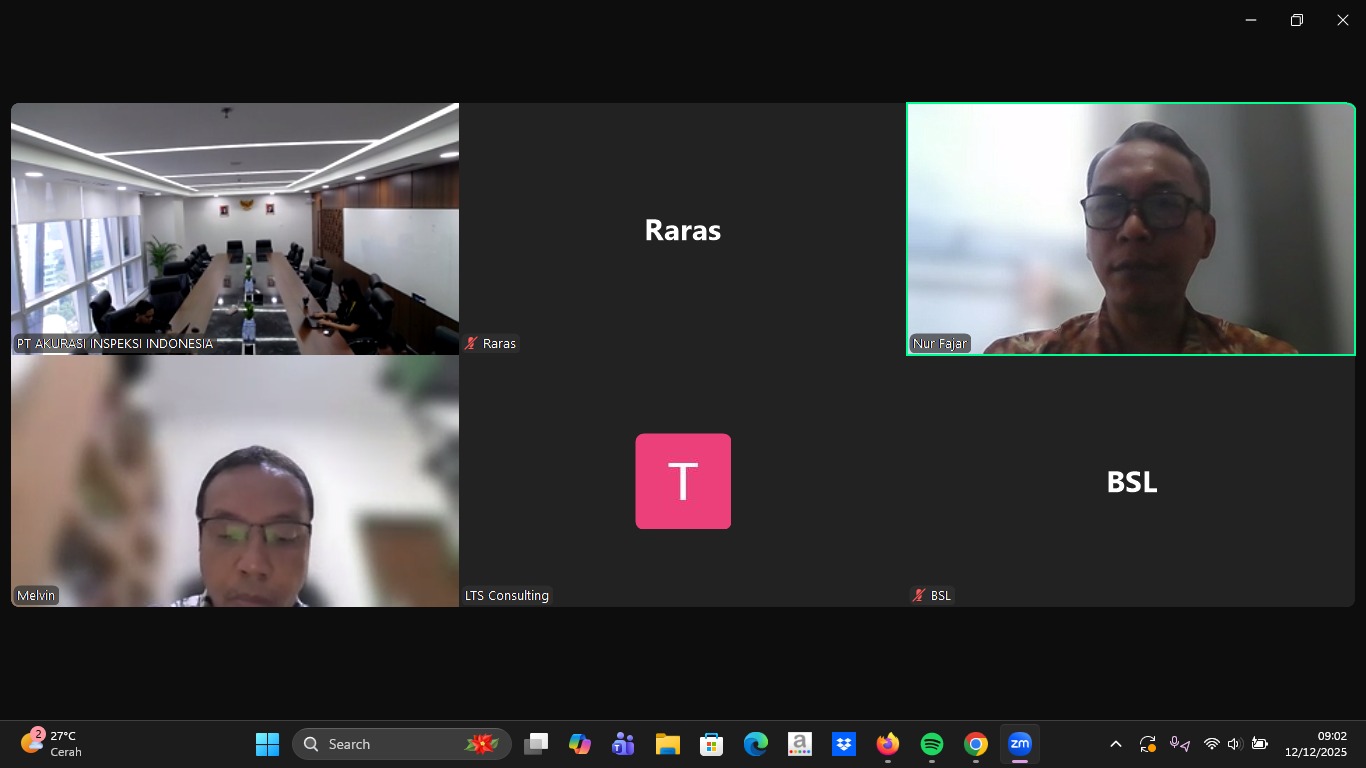Open the weather widget showing 27°C Cerah
Image resolution: width=1366 pixels, height=768 pixels.
tap(52, 744)
